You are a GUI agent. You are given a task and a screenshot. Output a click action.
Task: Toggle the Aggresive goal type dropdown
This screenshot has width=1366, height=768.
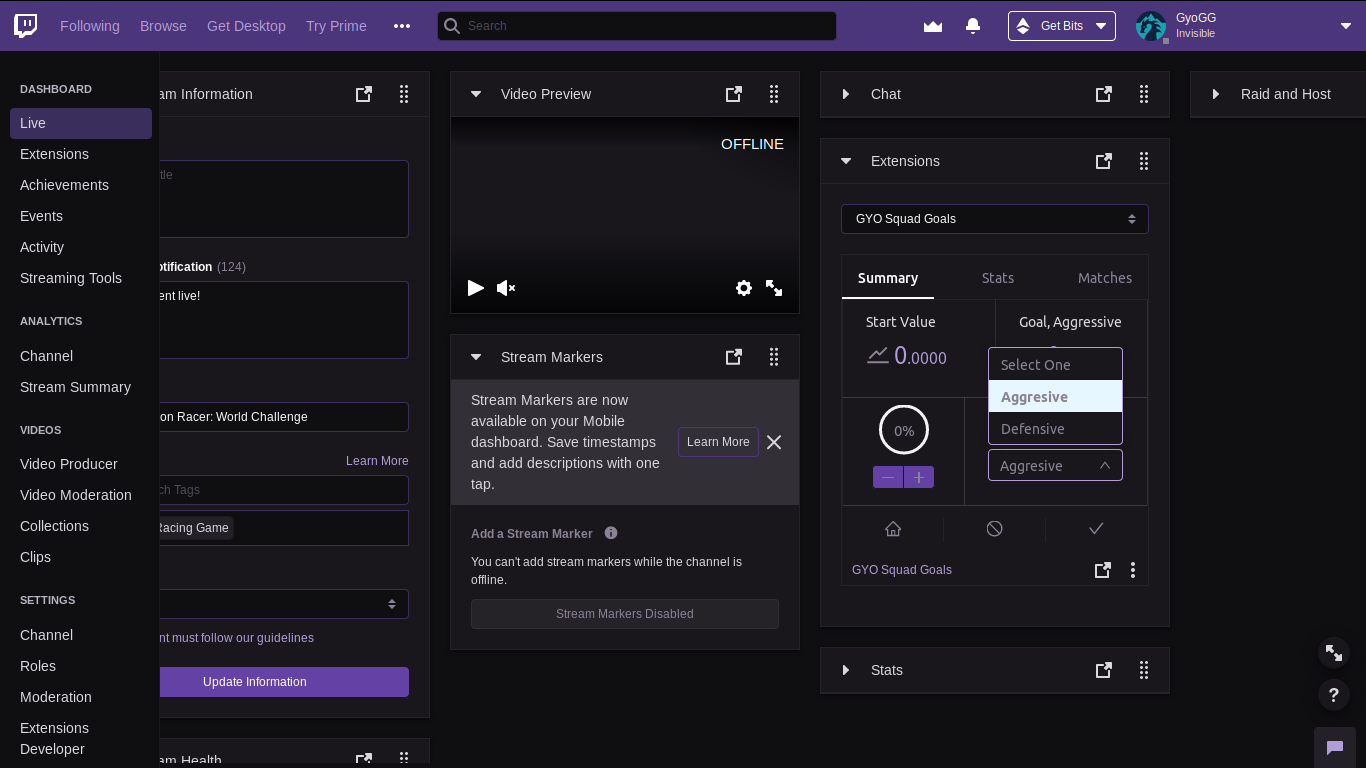click(1055, 465)
